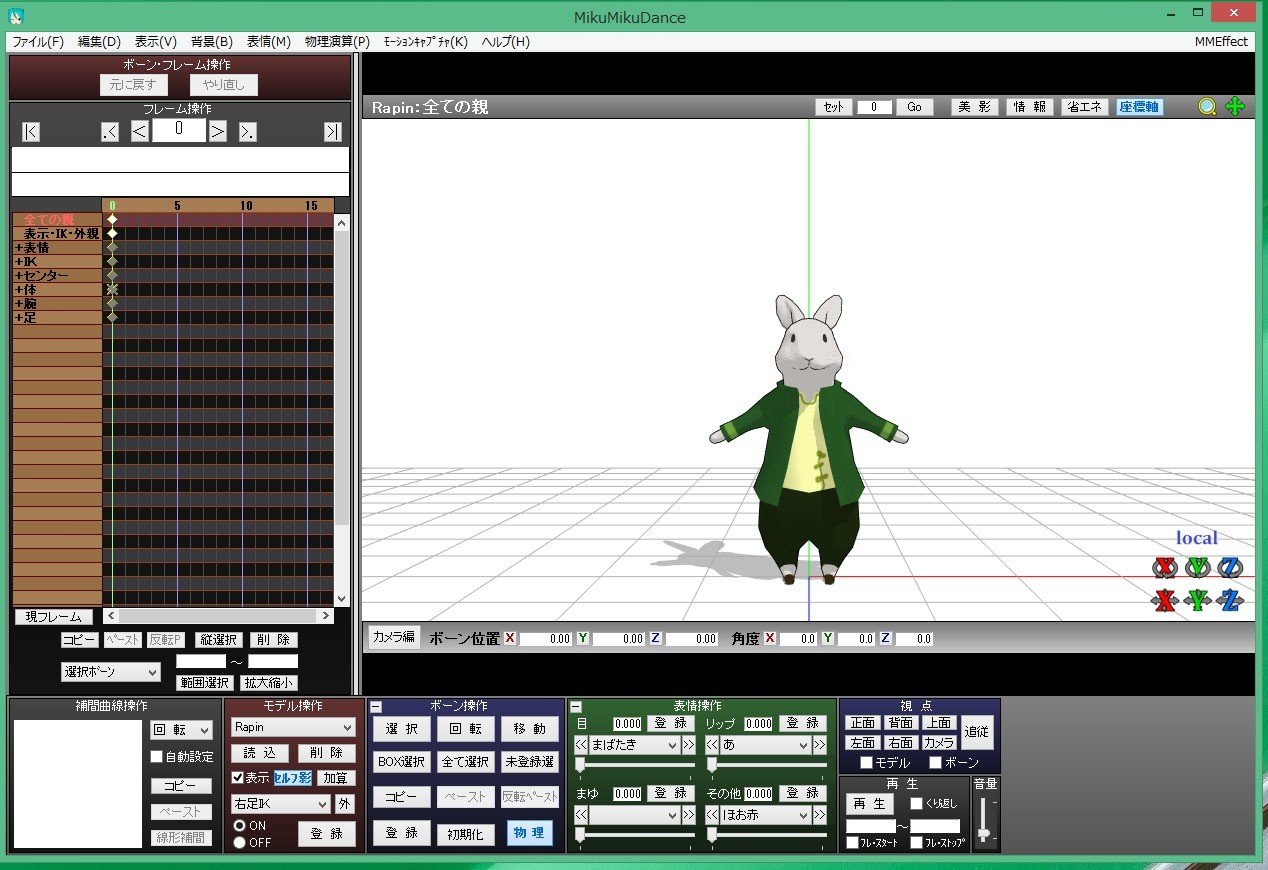This screenshot has width=1268, height=870.
Task: Click the magnifier zoom icon in viewport
Action: 1208,107
